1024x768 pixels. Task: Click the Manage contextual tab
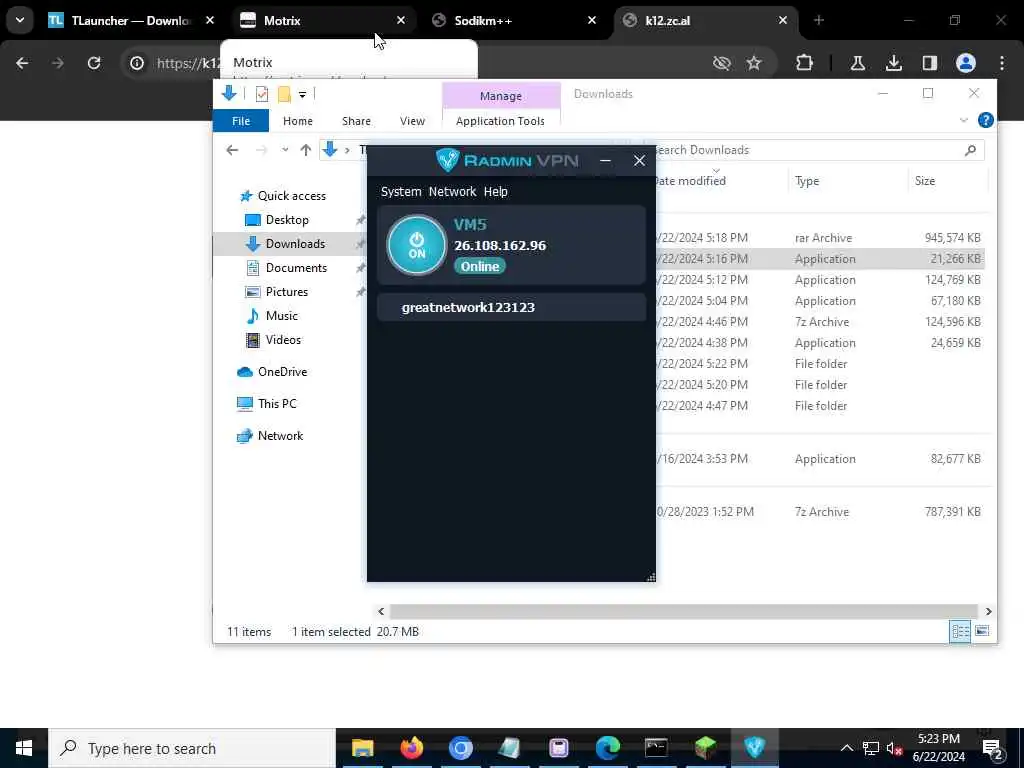[x=501, y=96]
